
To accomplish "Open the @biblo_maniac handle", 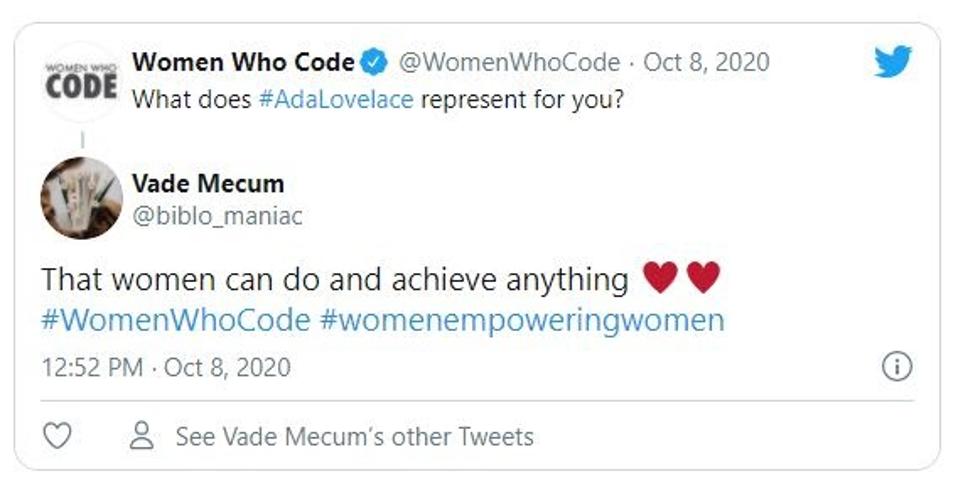I will coord(216,215).
